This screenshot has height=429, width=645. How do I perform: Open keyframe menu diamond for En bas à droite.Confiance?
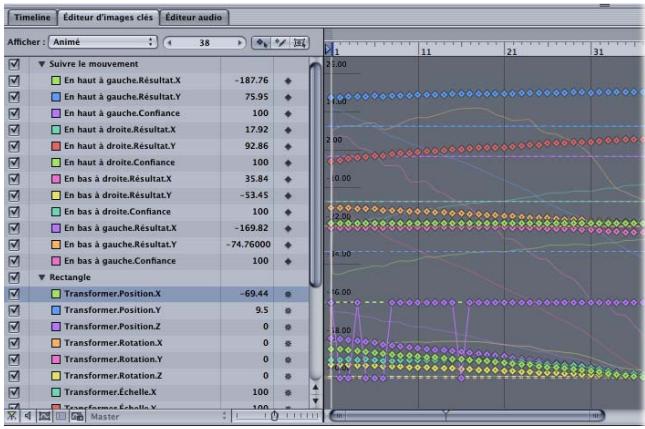pos(288,212)
